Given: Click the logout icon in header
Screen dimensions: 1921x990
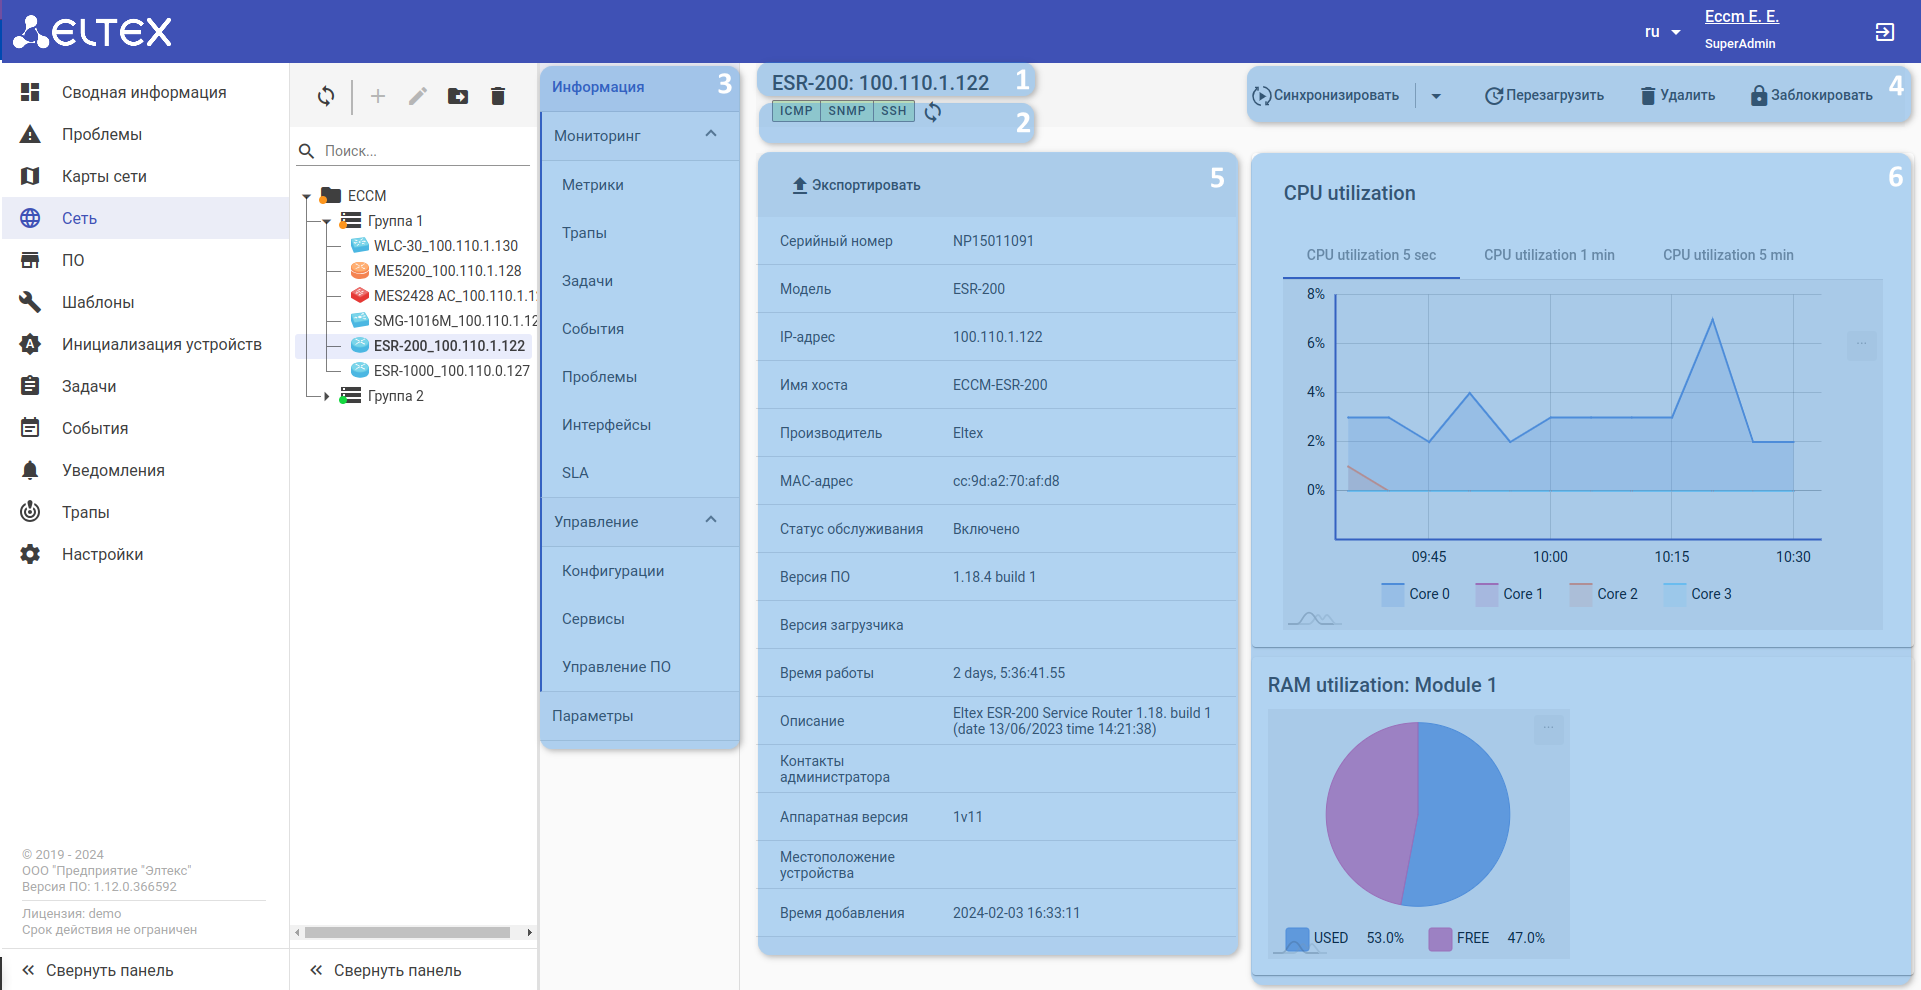Looking at the screenshot, I should pos(1884,32).
